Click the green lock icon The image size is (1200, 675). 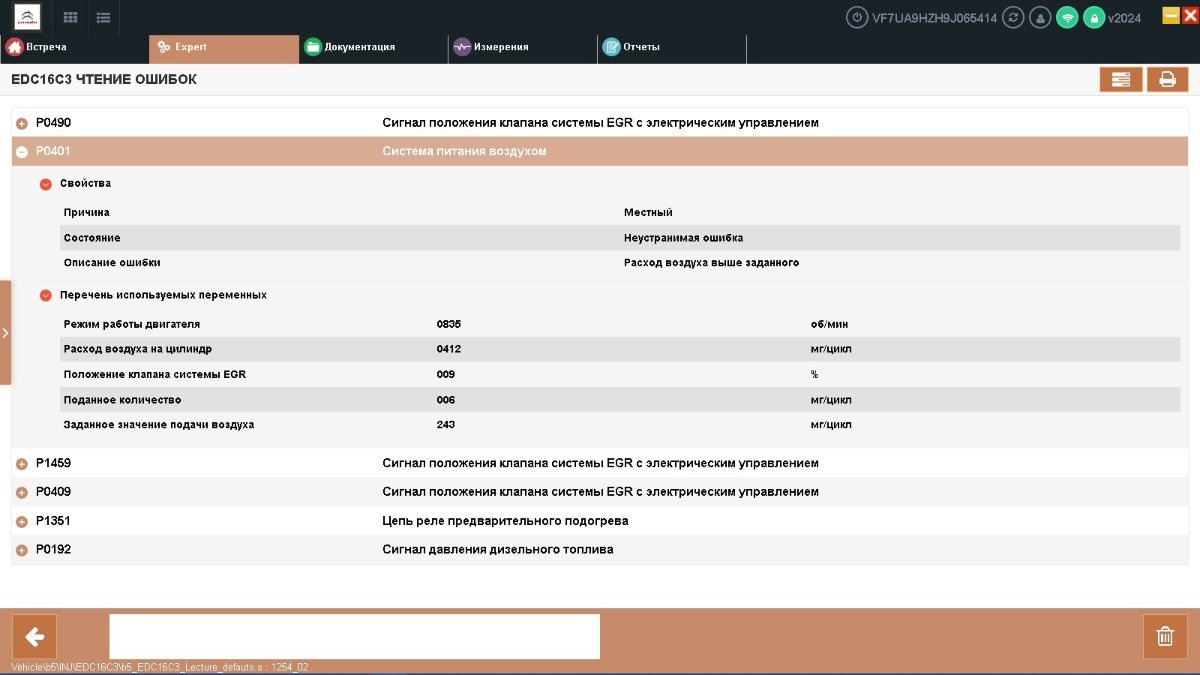point(1095,17)
